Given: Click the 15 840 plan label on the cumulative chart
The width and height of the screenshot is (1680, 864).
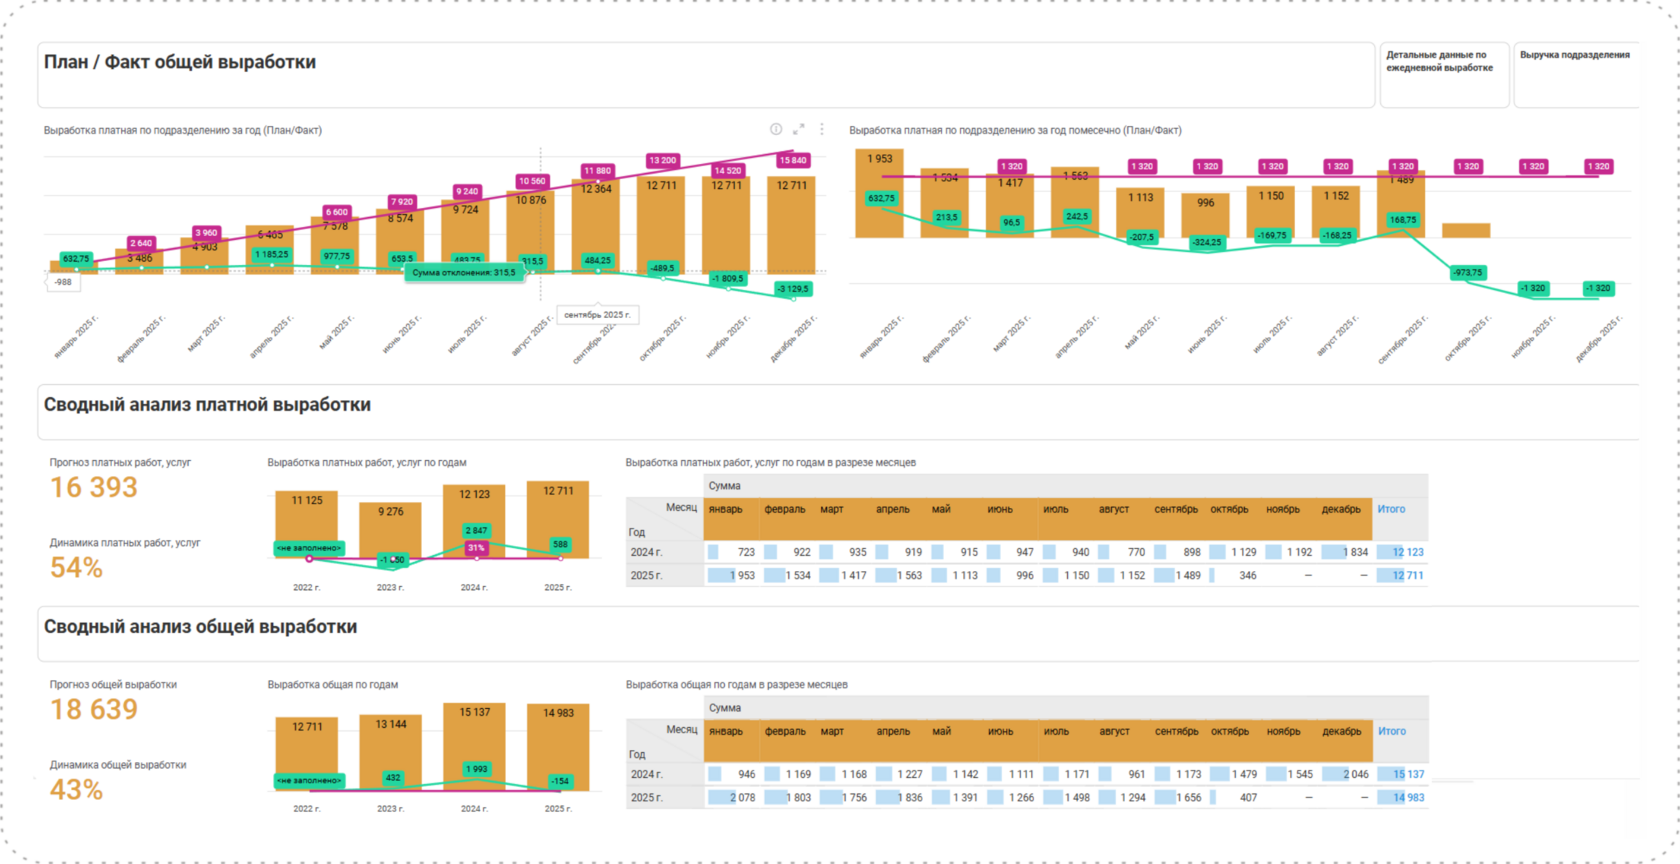Looking at the screenshot, I should pyautogui.click(x=793, y=160).
